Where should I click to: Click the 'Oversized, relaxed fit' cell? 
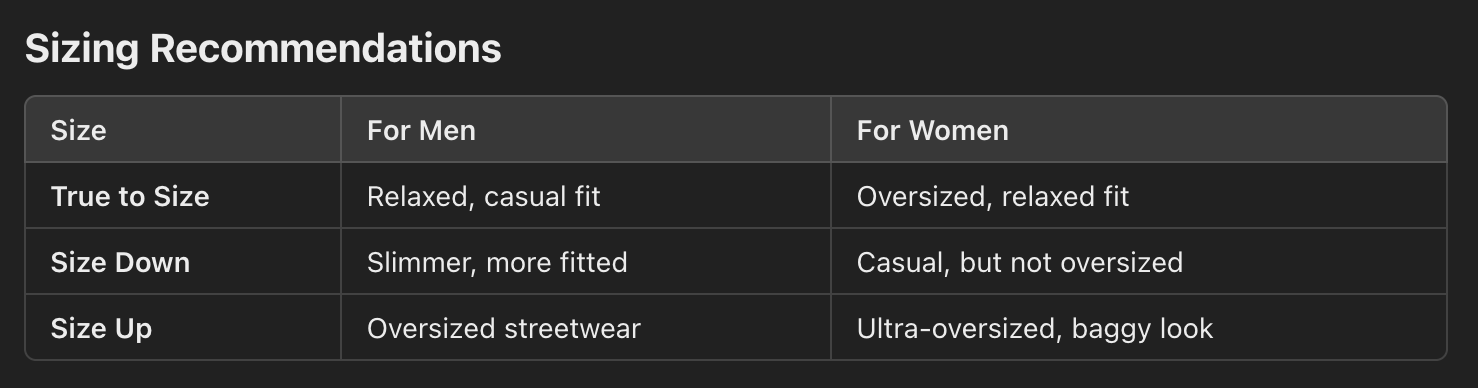[x=993, y=196]
